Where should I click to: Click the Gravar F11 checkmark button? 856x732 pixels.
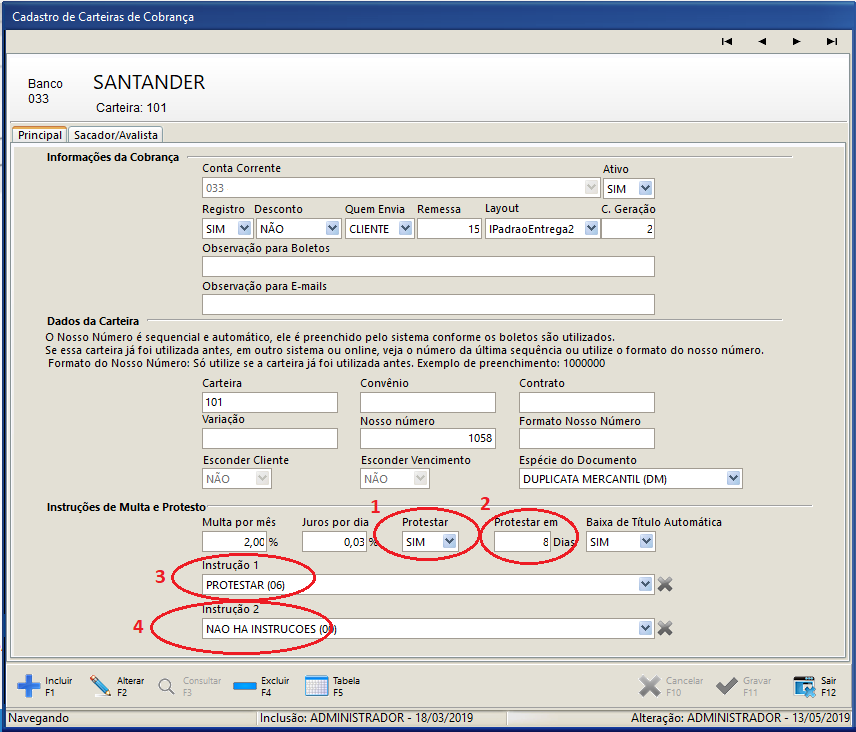[x=744, y=686]
